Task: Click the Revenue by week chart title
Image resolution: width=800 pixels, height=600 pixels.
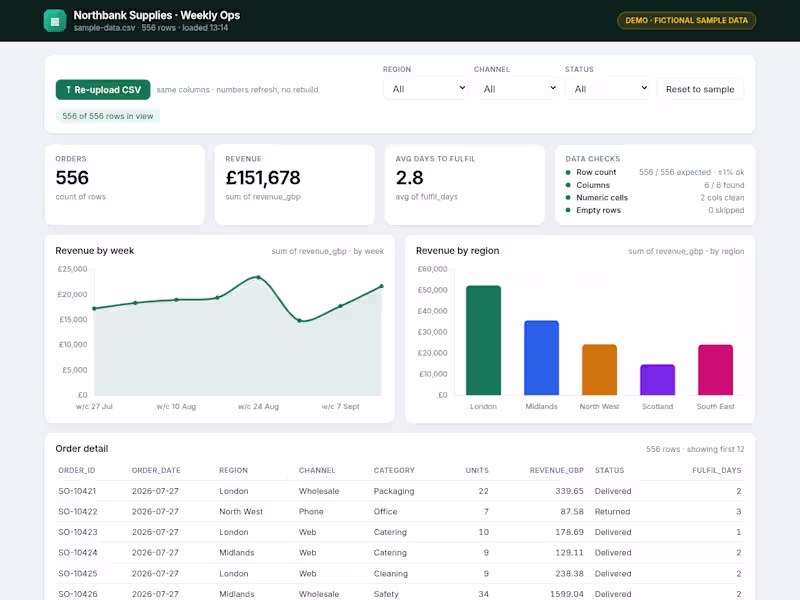Action: 94,251
